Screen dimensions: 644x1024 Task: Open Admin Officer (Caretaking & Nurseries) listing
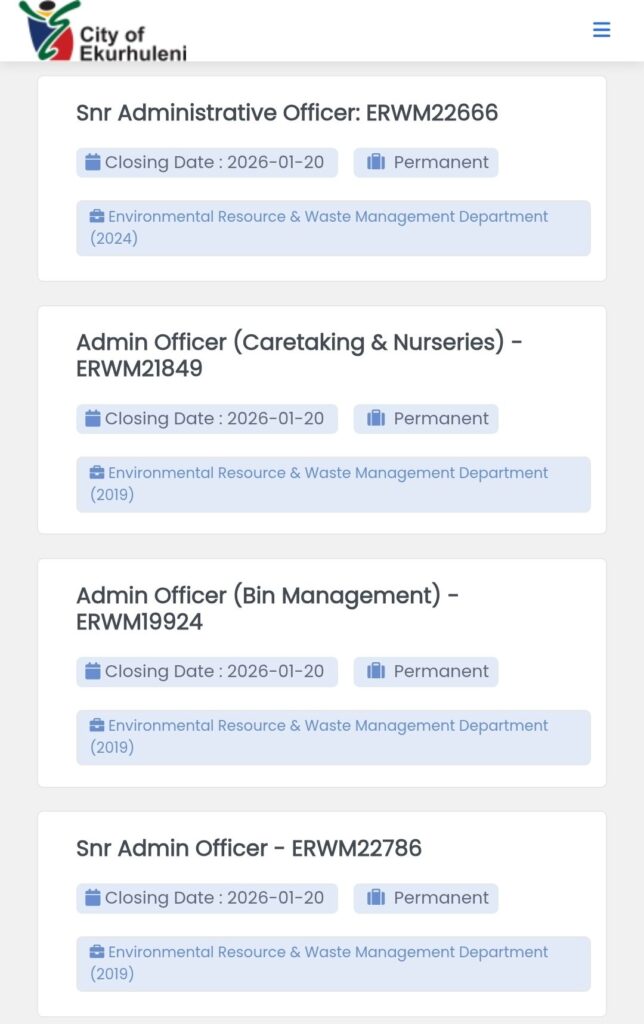tap(299, 355)
